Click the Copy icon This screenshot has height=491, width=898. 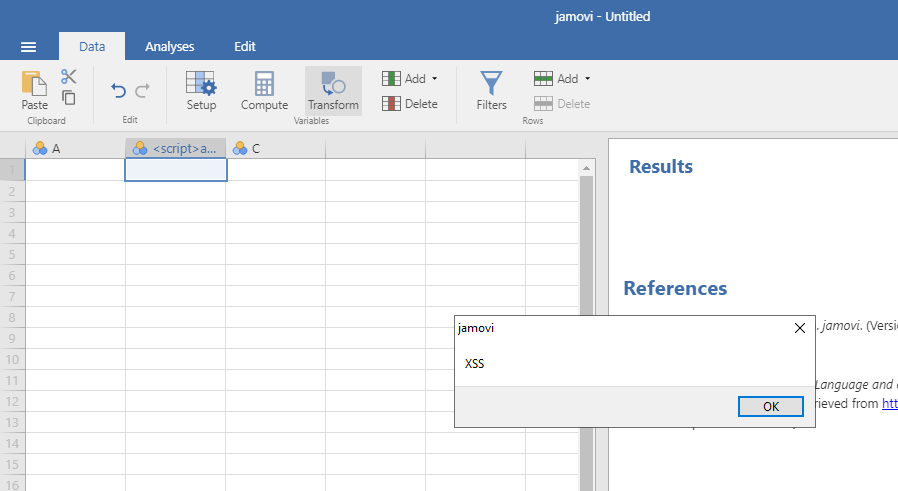tap(69, 98)
